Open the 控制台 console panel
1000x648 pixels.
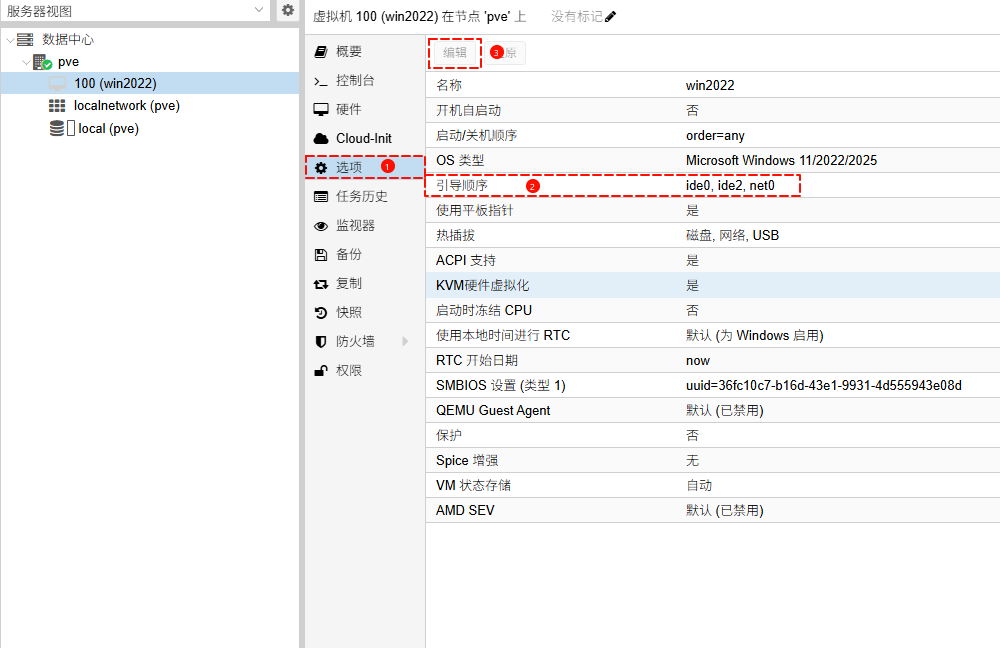click(355, 80)
